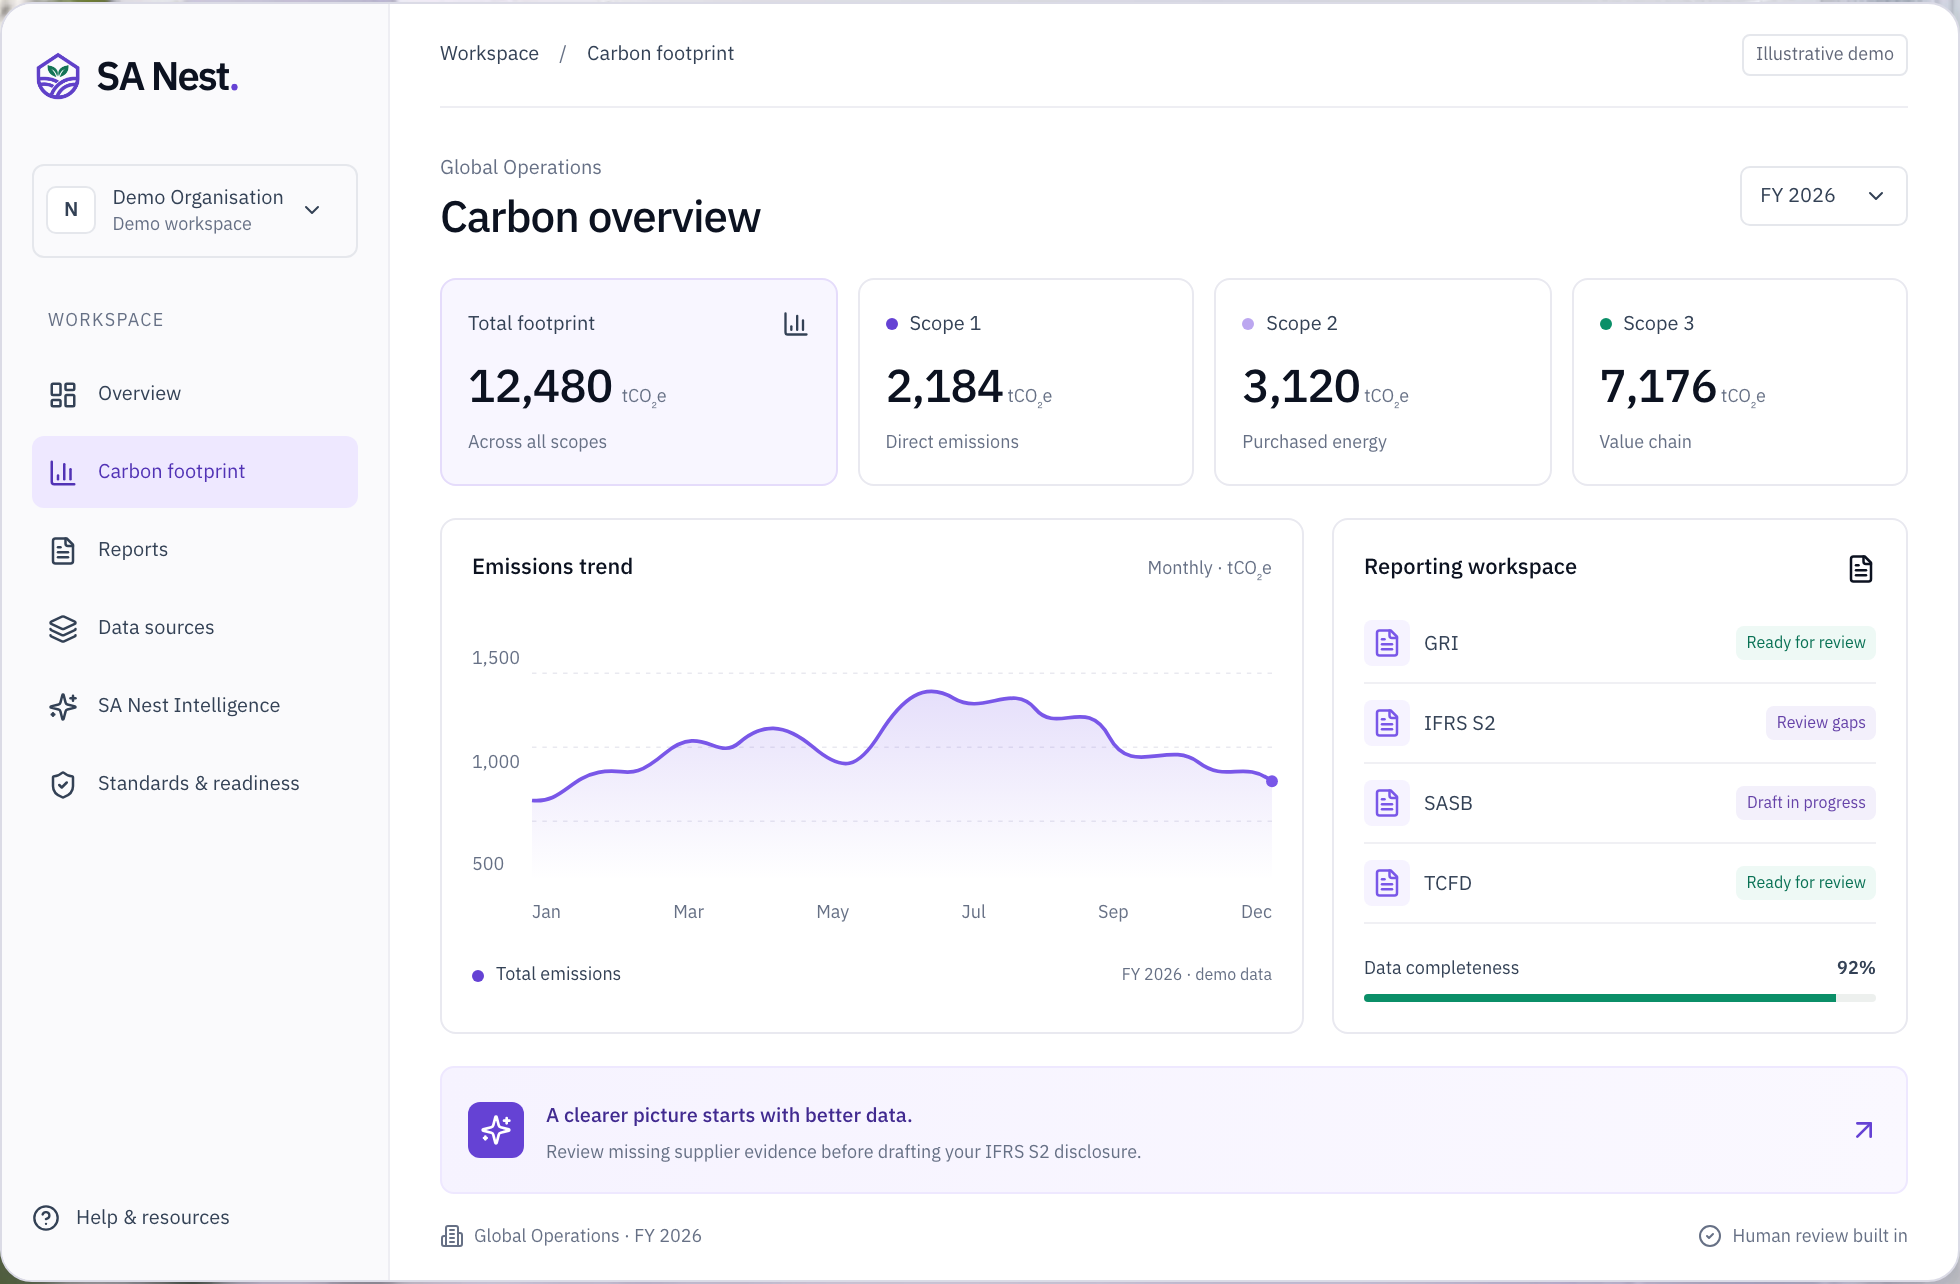Click the Reports document icon in sidebar
Image resolution: width=1960 pixels, height=1284 pixels.
(63, 550)
